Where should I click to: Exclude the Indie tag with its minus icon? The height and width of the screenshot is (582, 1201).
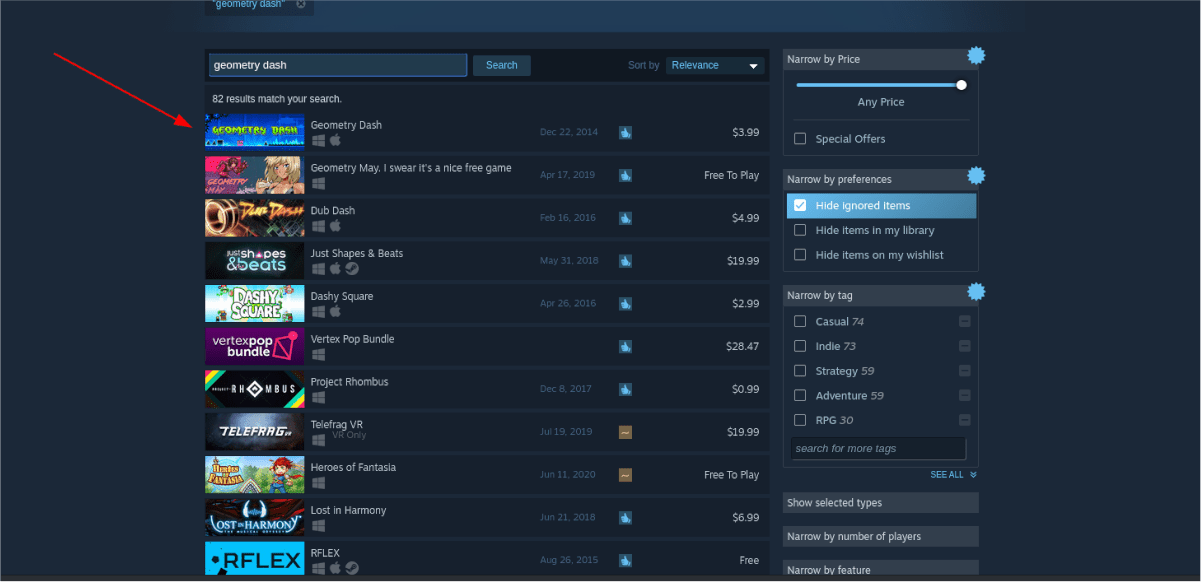(964, 346)
